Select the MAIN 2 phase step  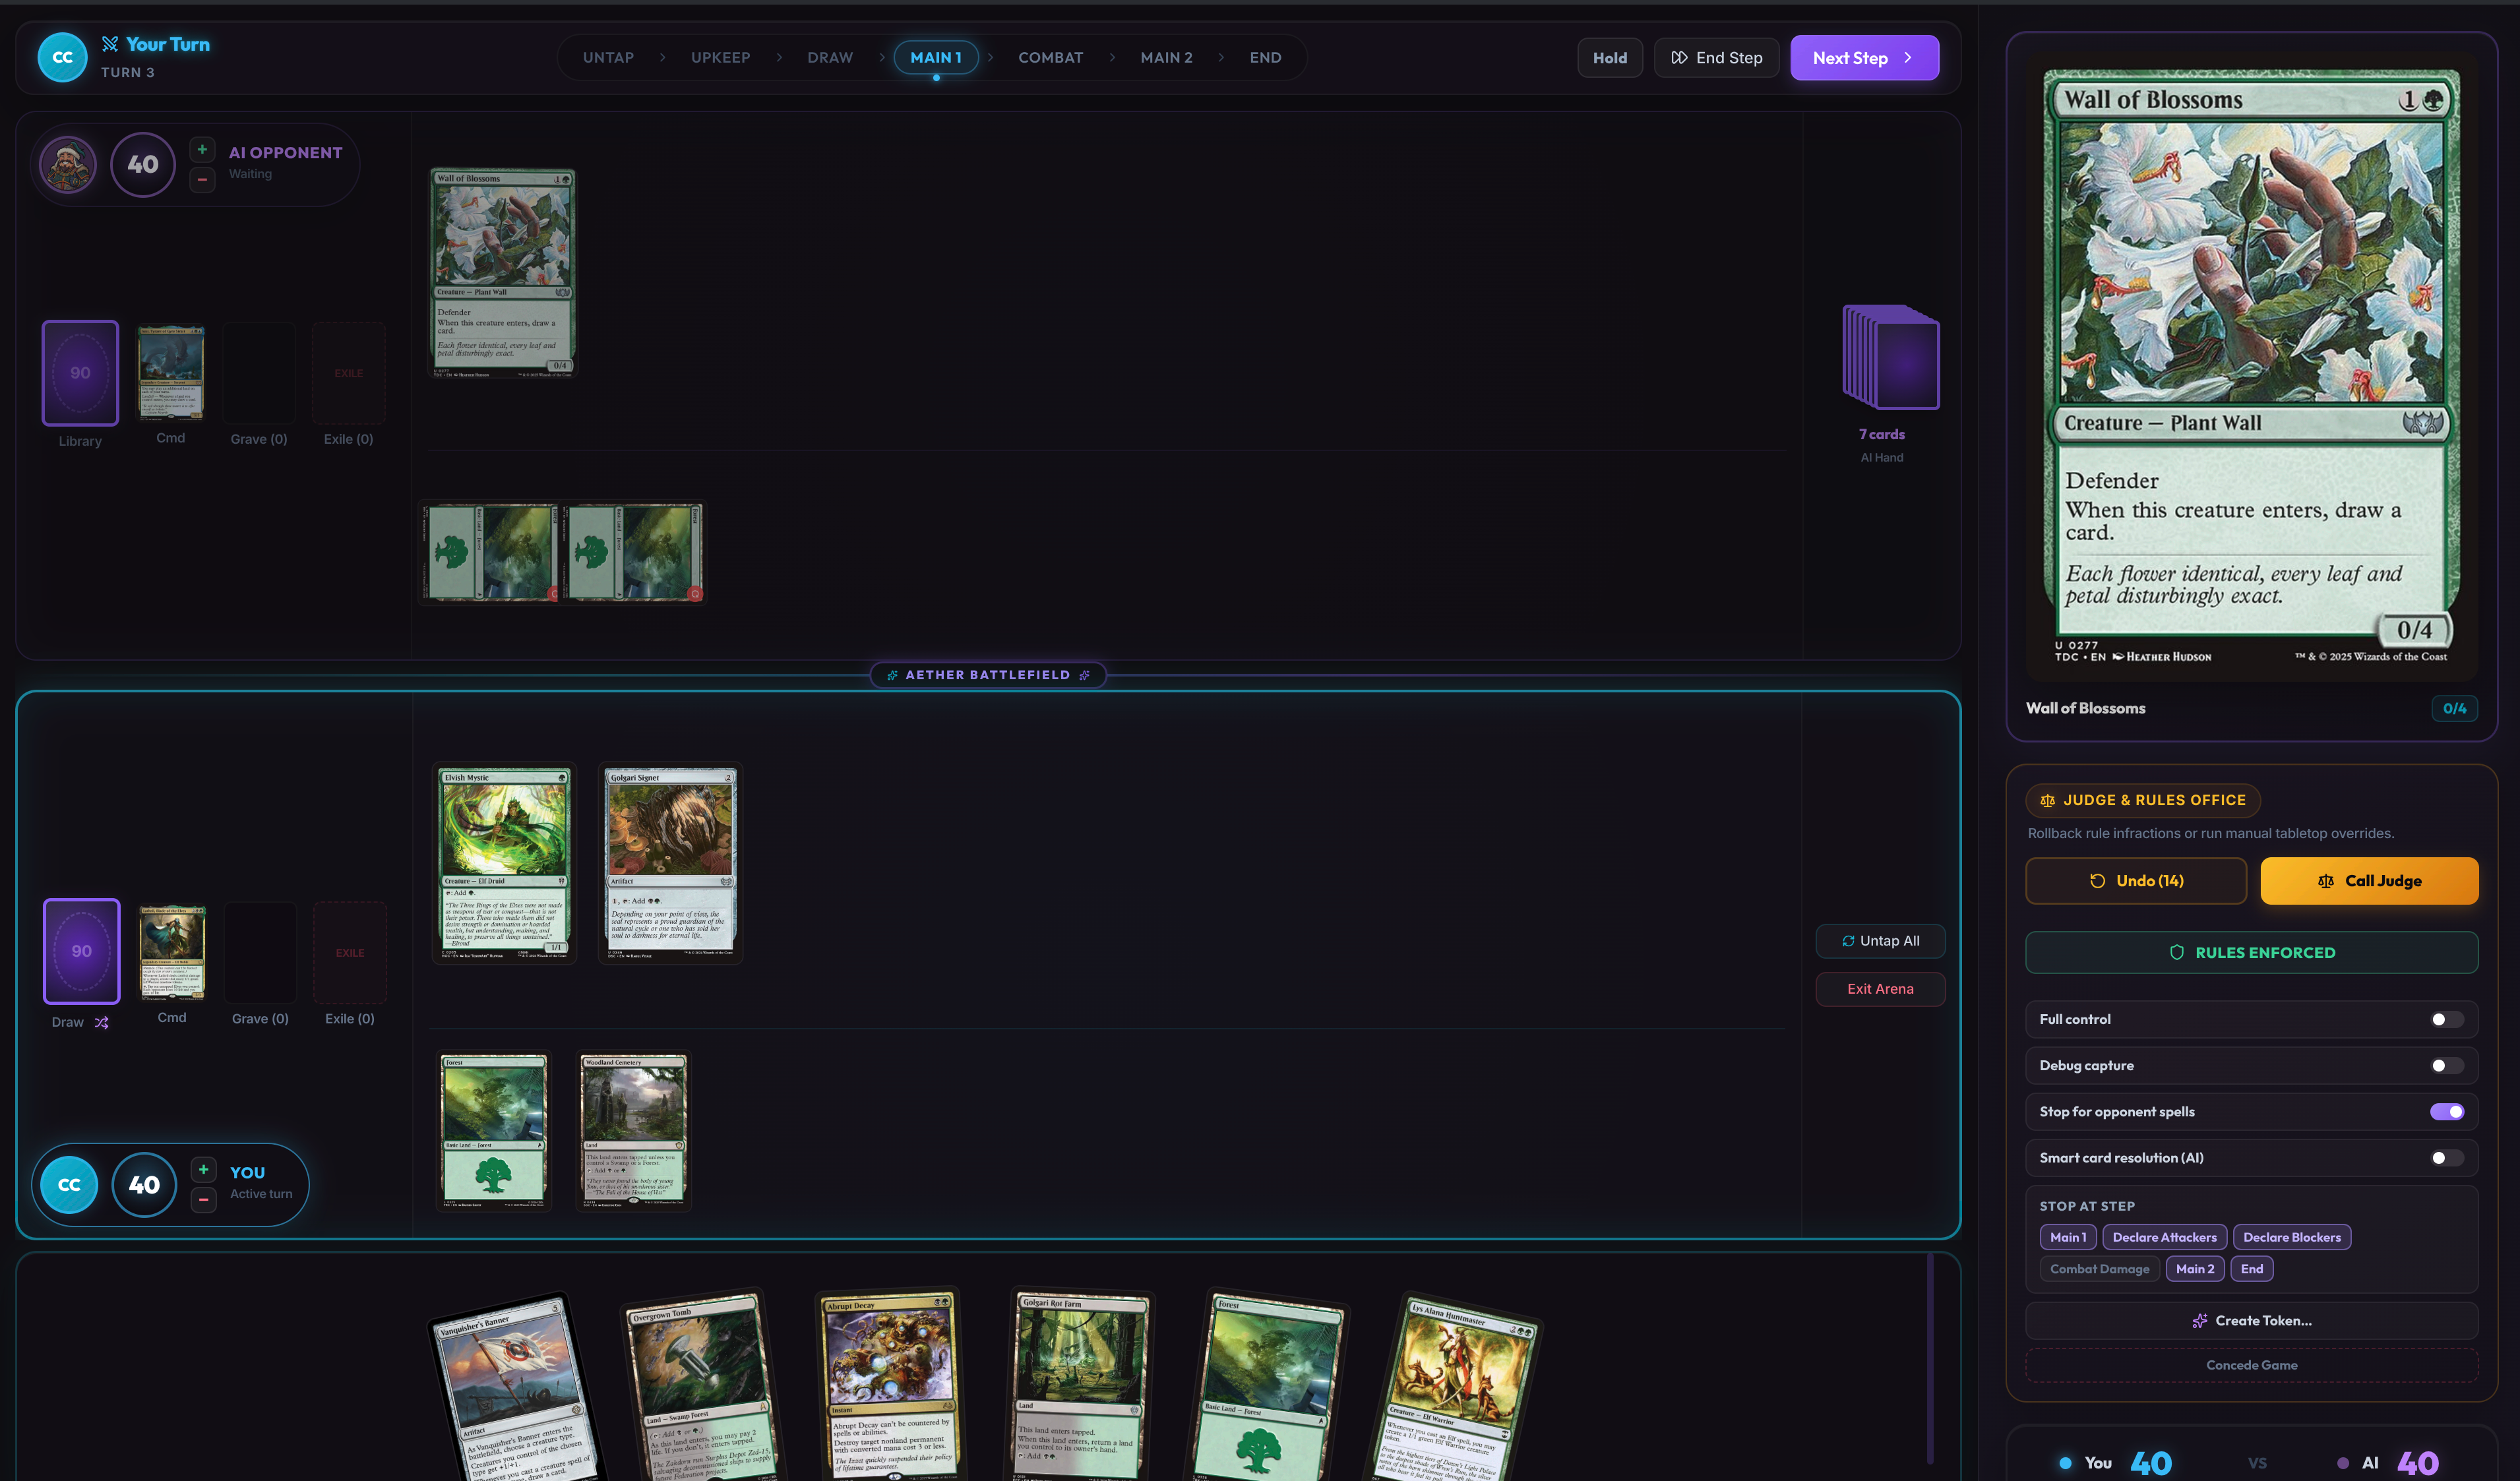coord(1166,57)
